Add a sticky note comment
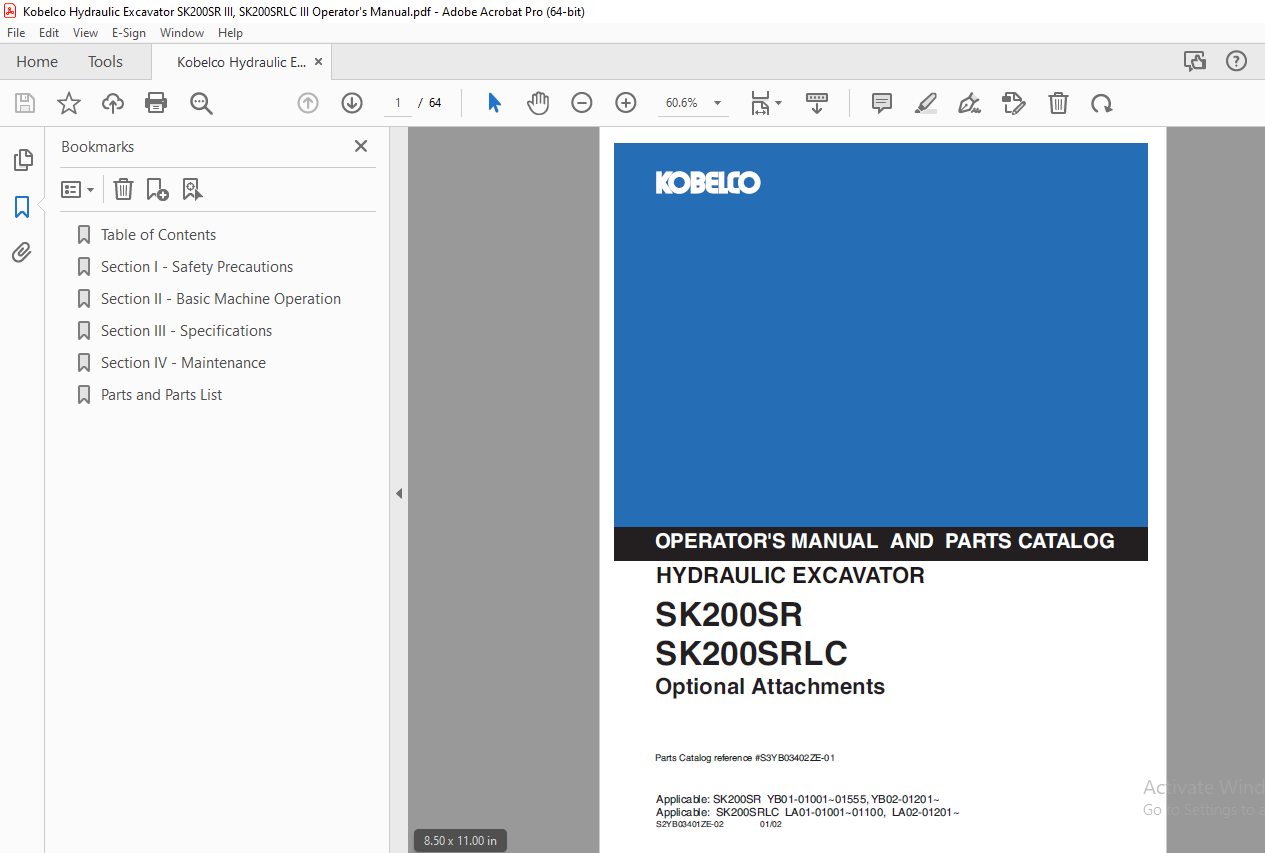The width and height of the screenshot is (1265, 853). click(x=882, y=103)
